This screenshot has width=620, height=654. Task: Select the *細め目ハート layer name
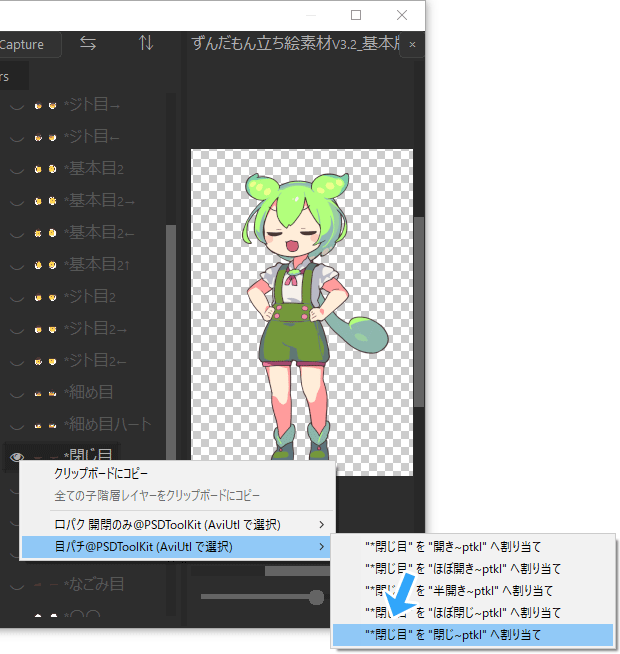coord(107,425)
